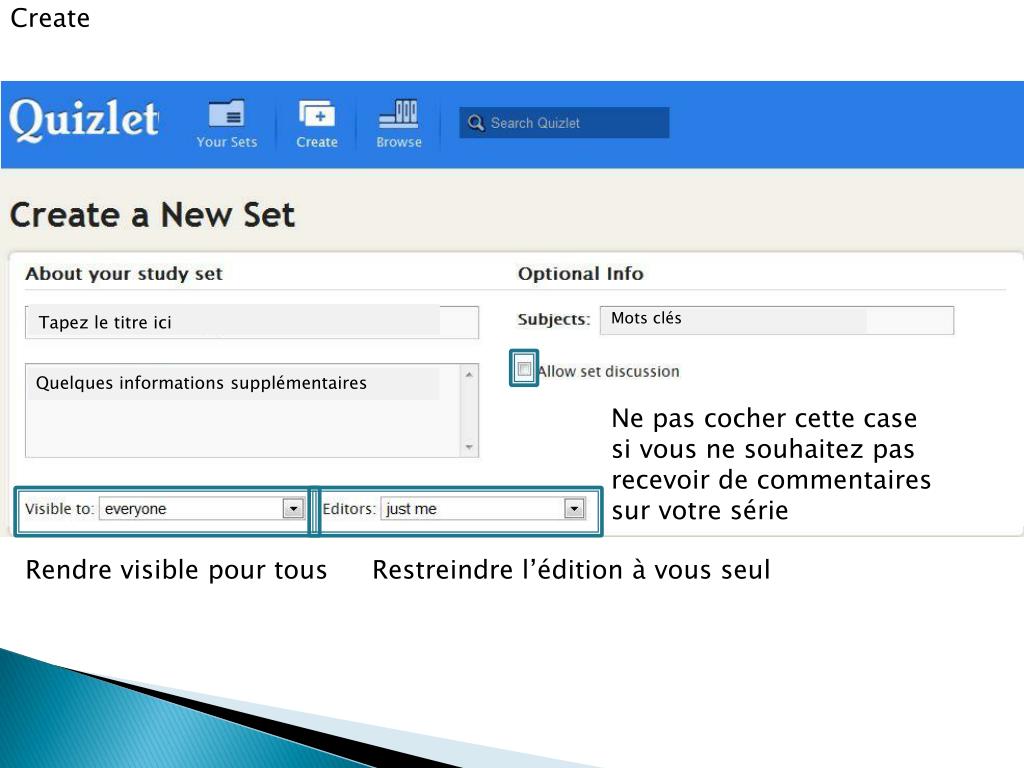
Task: Click the search magnifier icon
Action: [476, 123]
